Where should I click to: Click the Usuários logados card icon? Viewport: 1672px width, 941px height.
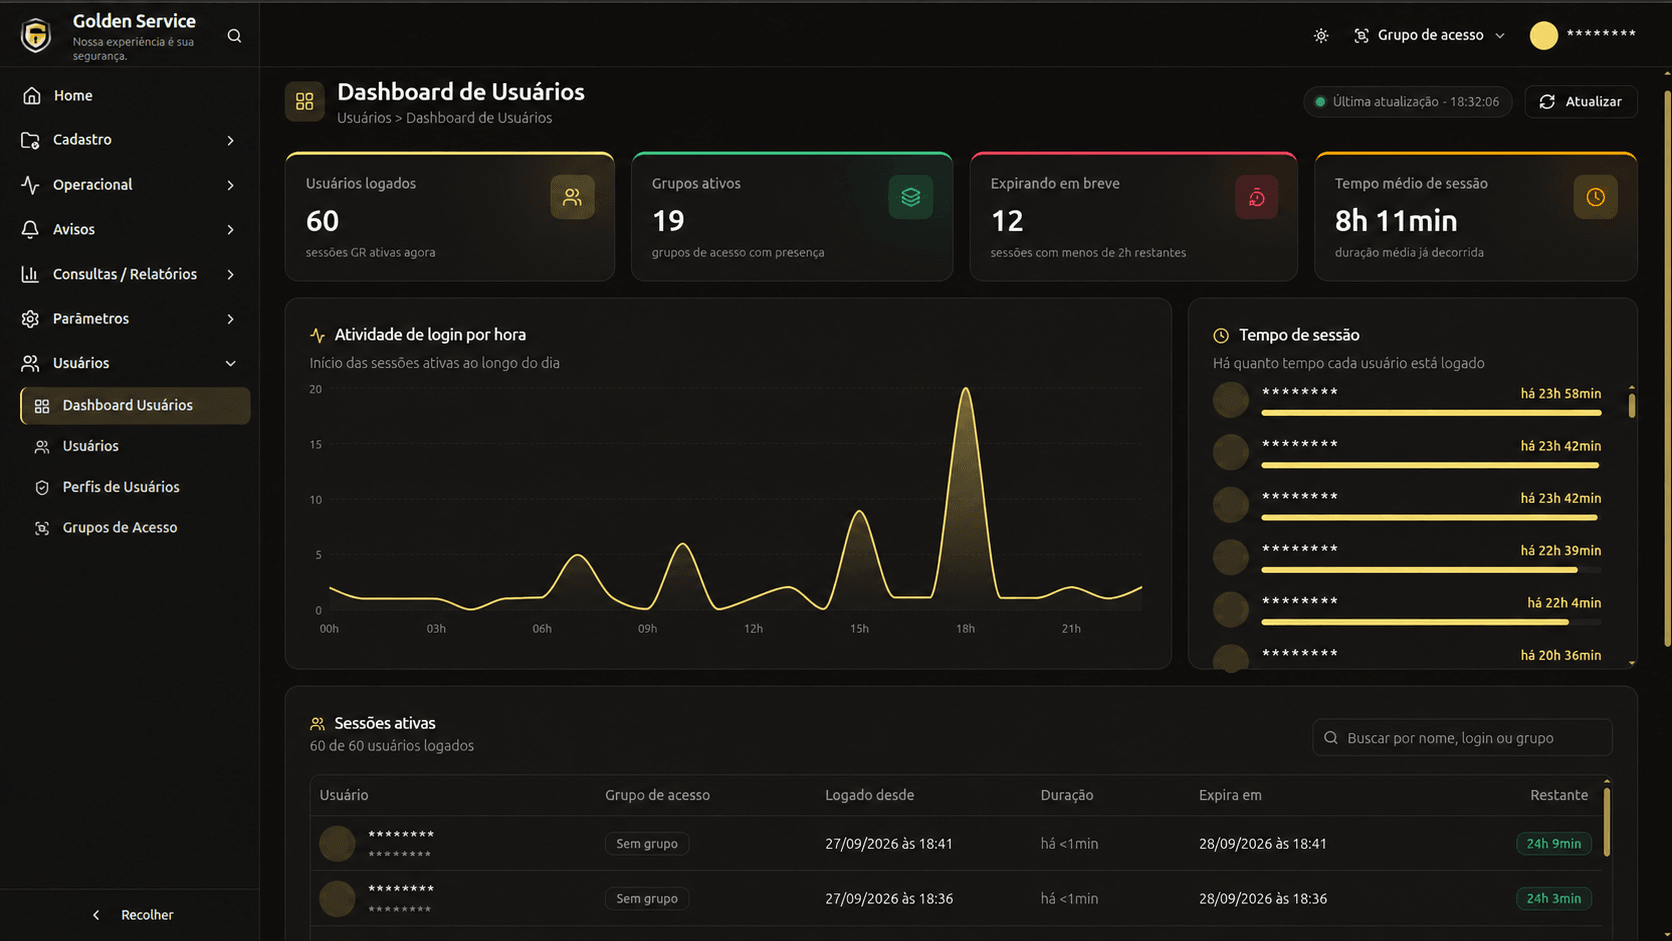pos(572,197)
